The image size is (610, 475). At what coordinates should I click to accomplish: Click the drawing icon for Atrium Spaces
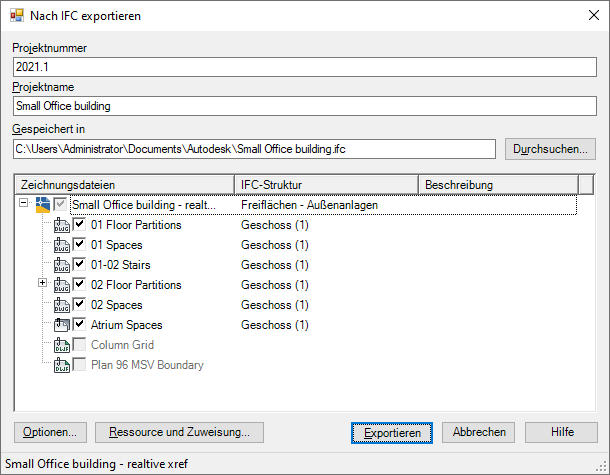(61, 325)
